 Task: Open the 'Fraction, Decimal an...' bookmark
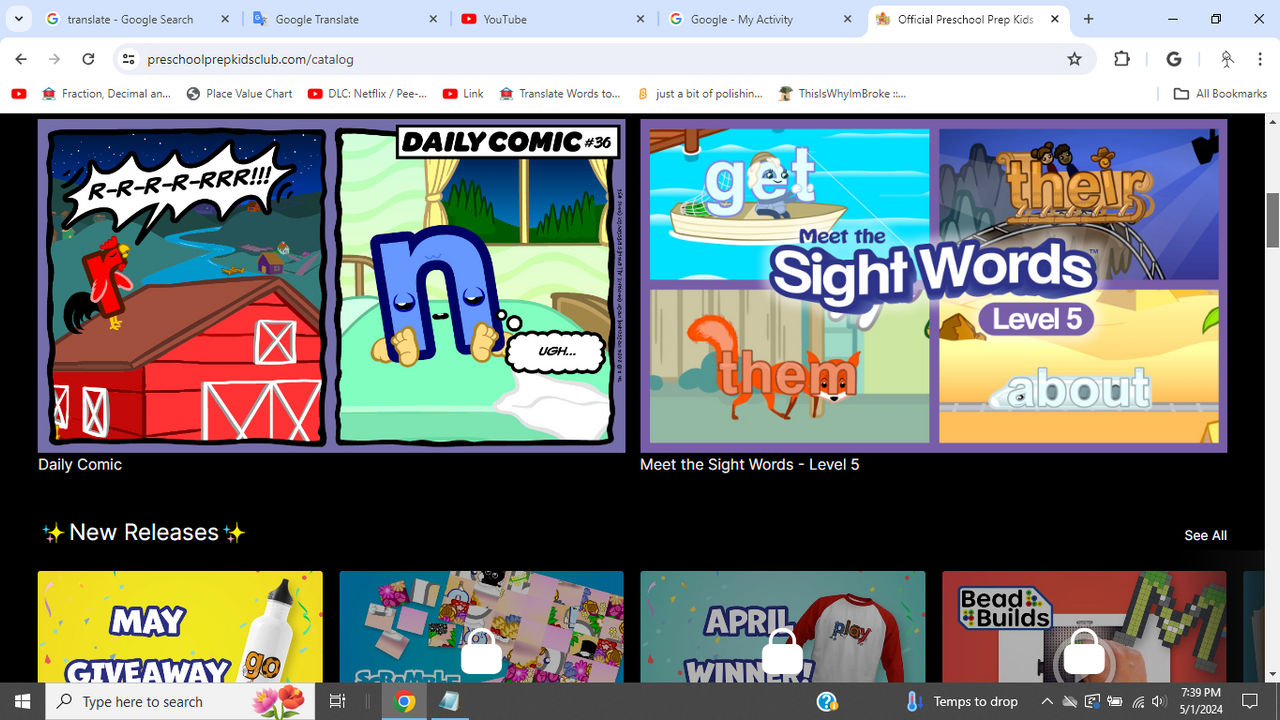coord(107,93)
